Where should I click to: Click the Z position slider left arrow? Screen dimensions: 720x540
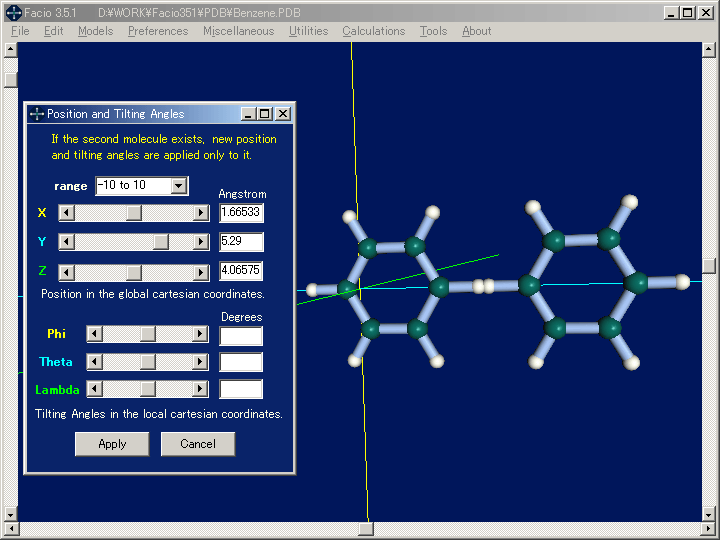coord(67,272)
